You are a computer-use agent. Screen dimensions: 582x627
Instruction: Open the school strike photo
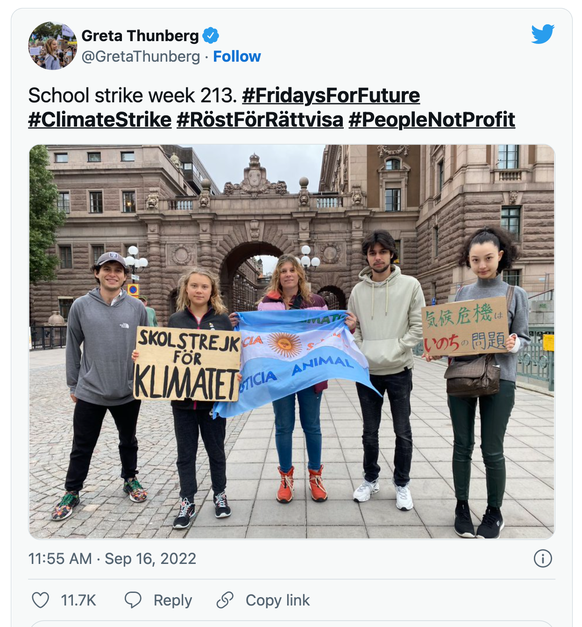click(x=292, y=341)
